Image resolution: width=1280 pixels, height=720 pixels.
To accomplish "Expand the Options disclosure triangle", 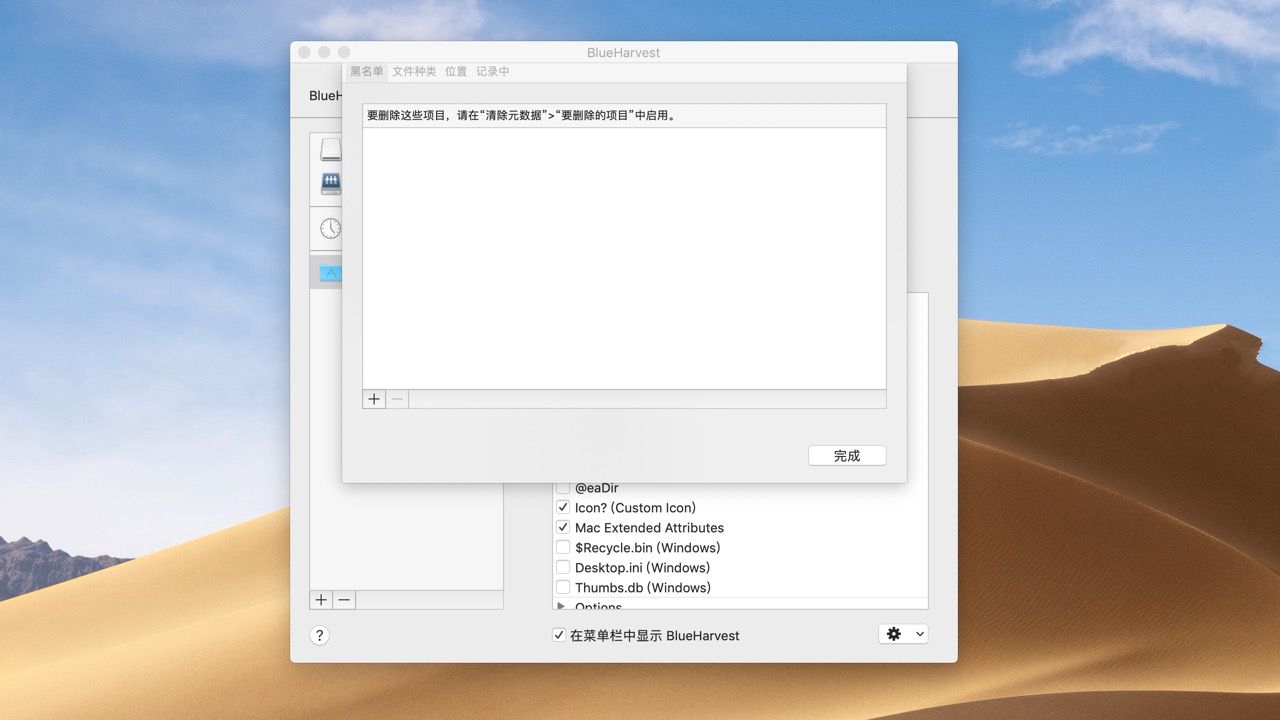I will (561, 606).
